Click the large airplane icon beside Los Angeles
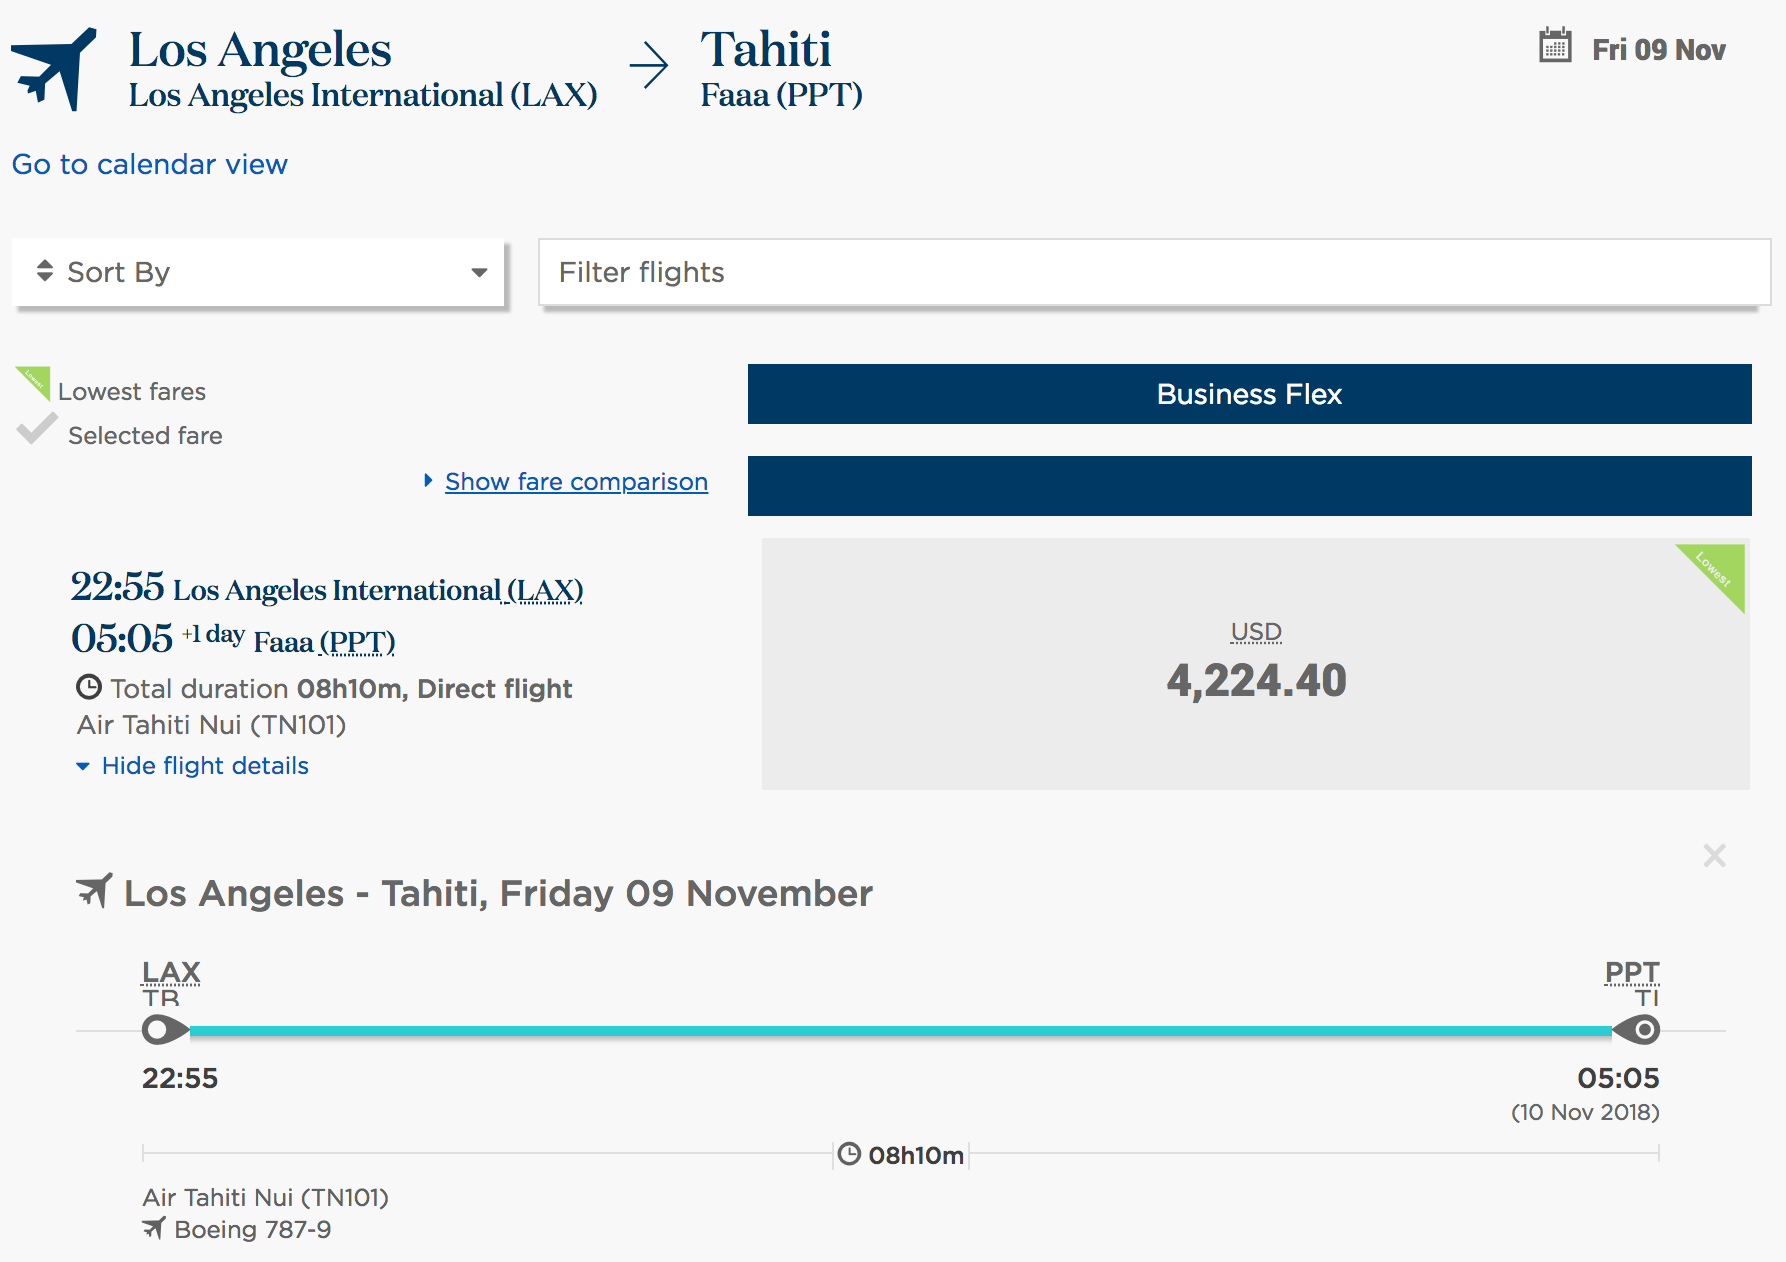Screen dimensions: 1786x1262 [x=54, y=68]
